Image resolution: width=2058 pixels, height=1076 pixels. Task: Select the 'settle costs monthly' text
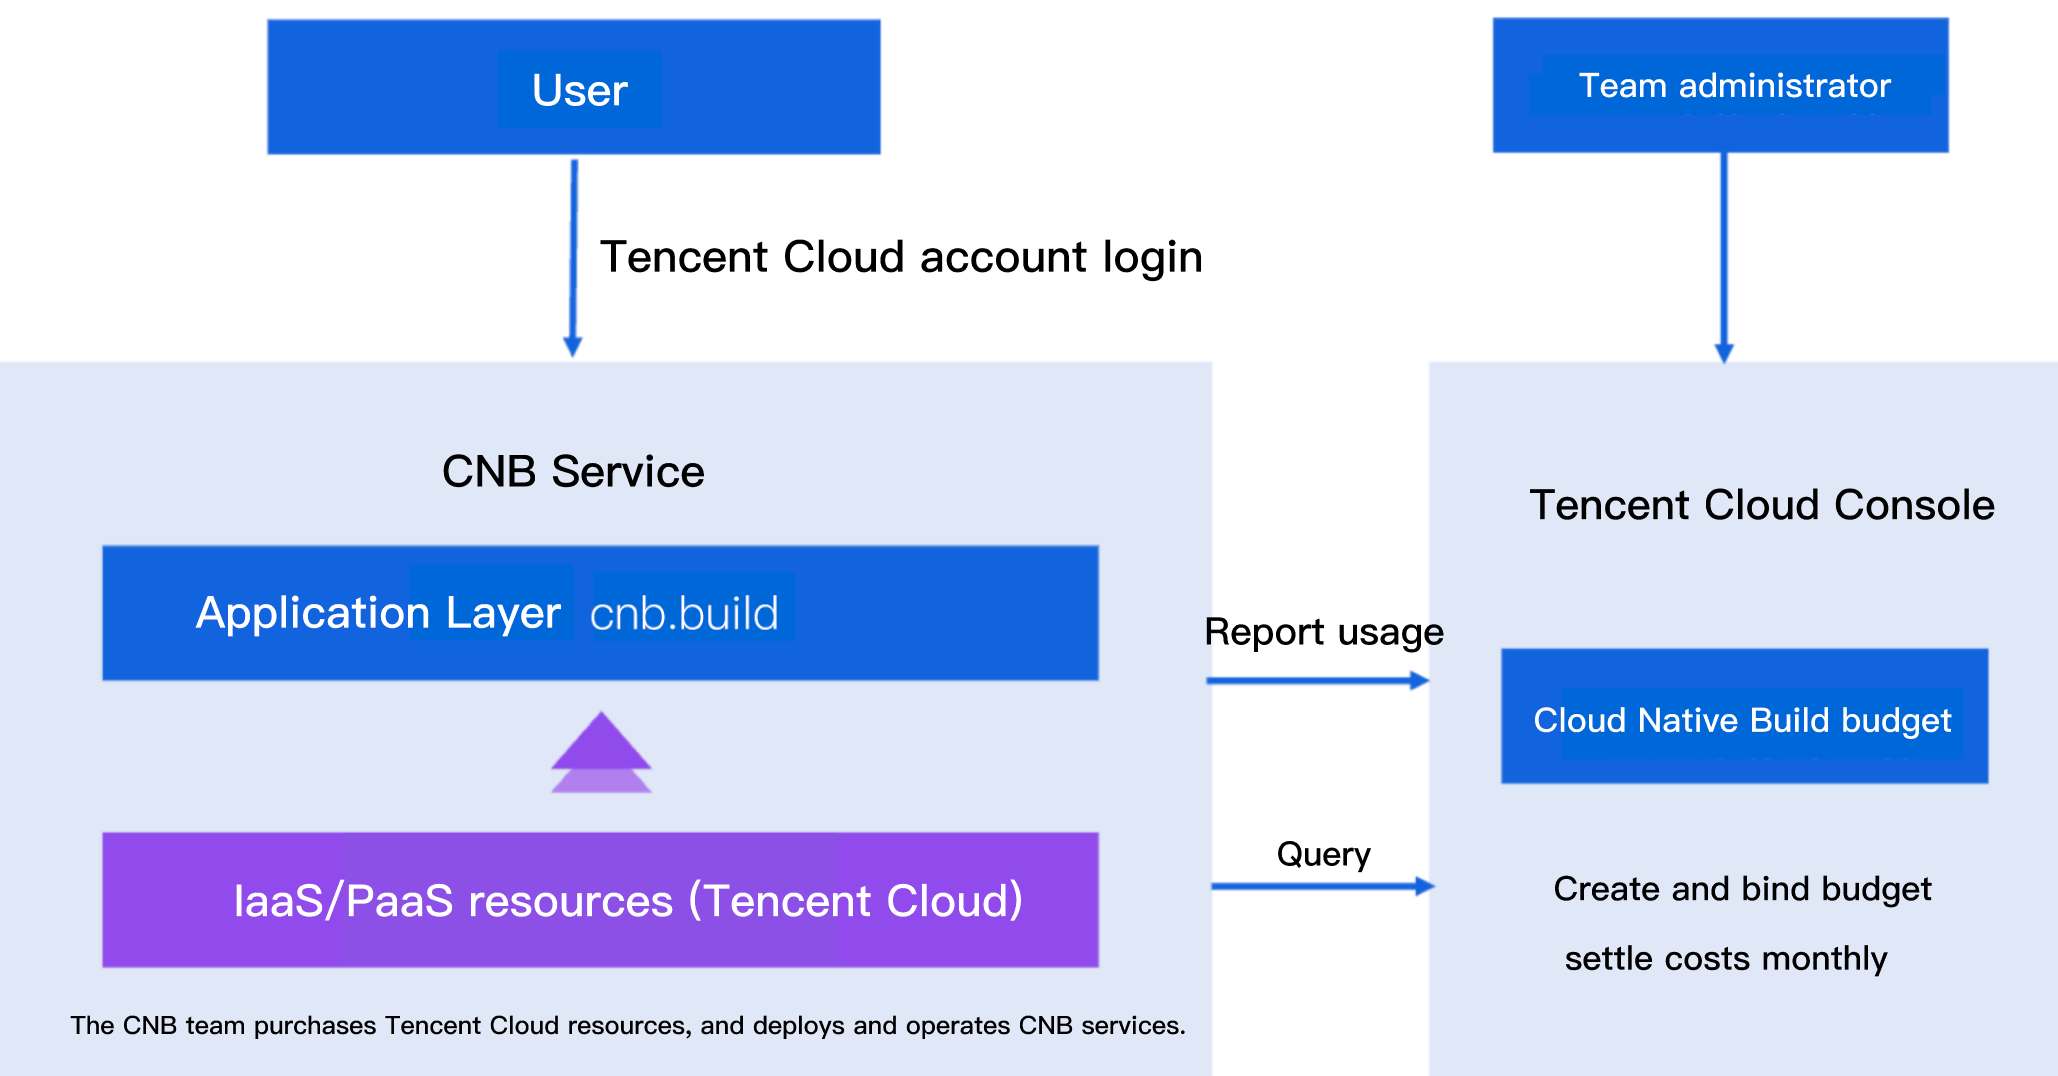[x=1726, y=958]
